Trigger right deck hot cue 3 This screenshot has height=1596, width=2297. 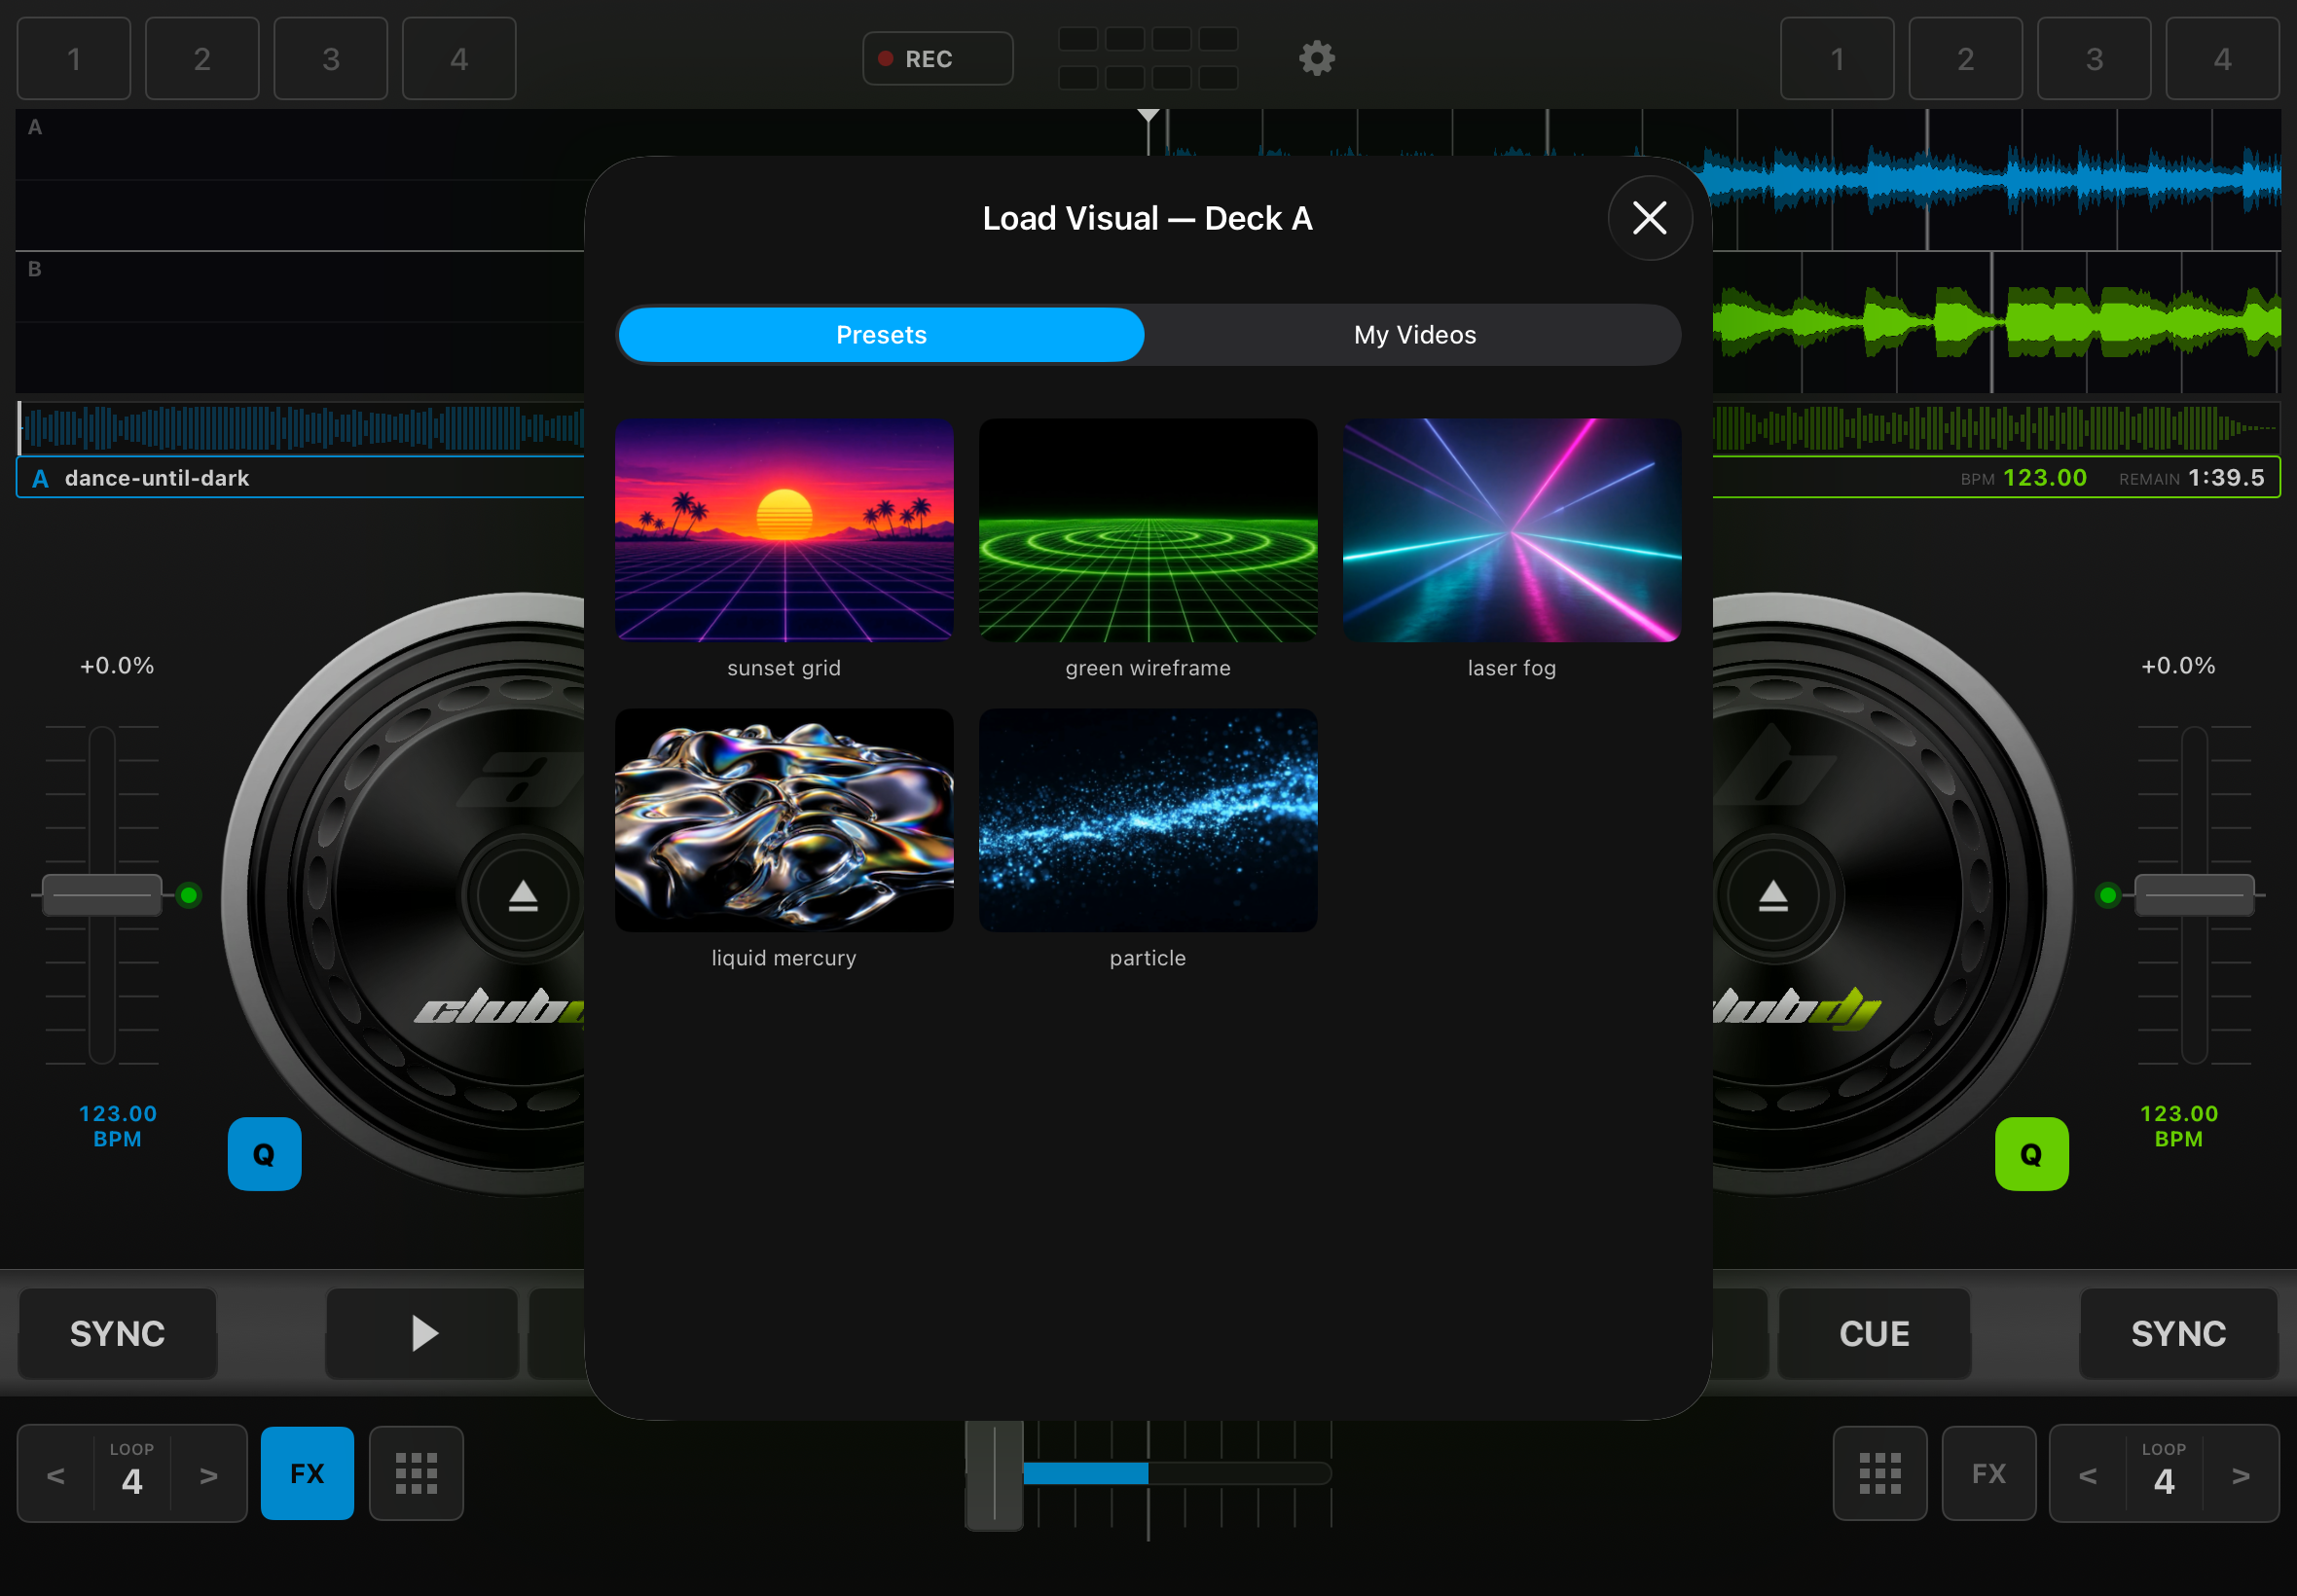2094,59
